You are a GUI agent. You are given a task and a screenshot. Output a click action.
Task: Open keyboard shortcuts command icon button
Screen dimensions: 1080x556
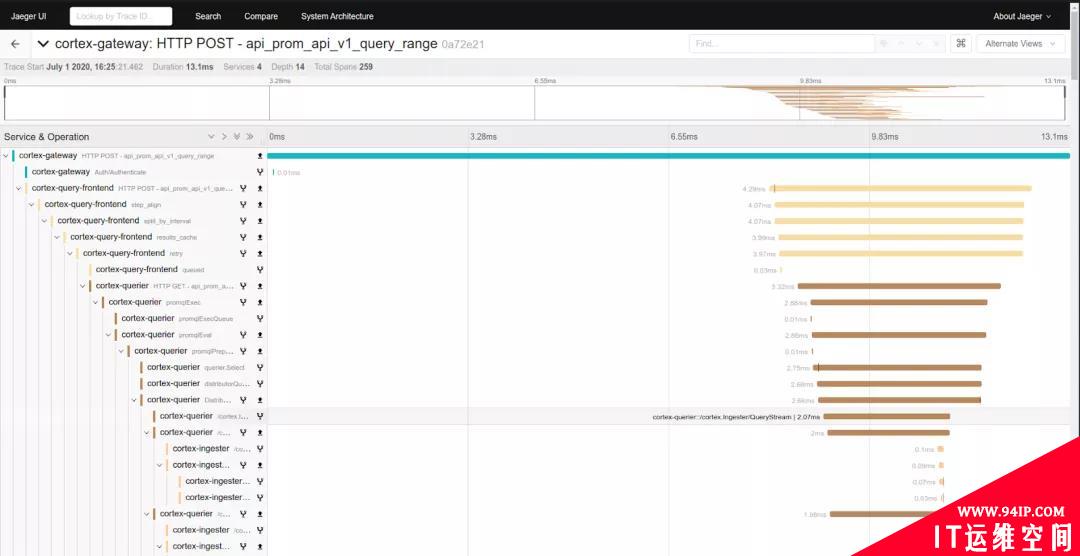[961, 43]
